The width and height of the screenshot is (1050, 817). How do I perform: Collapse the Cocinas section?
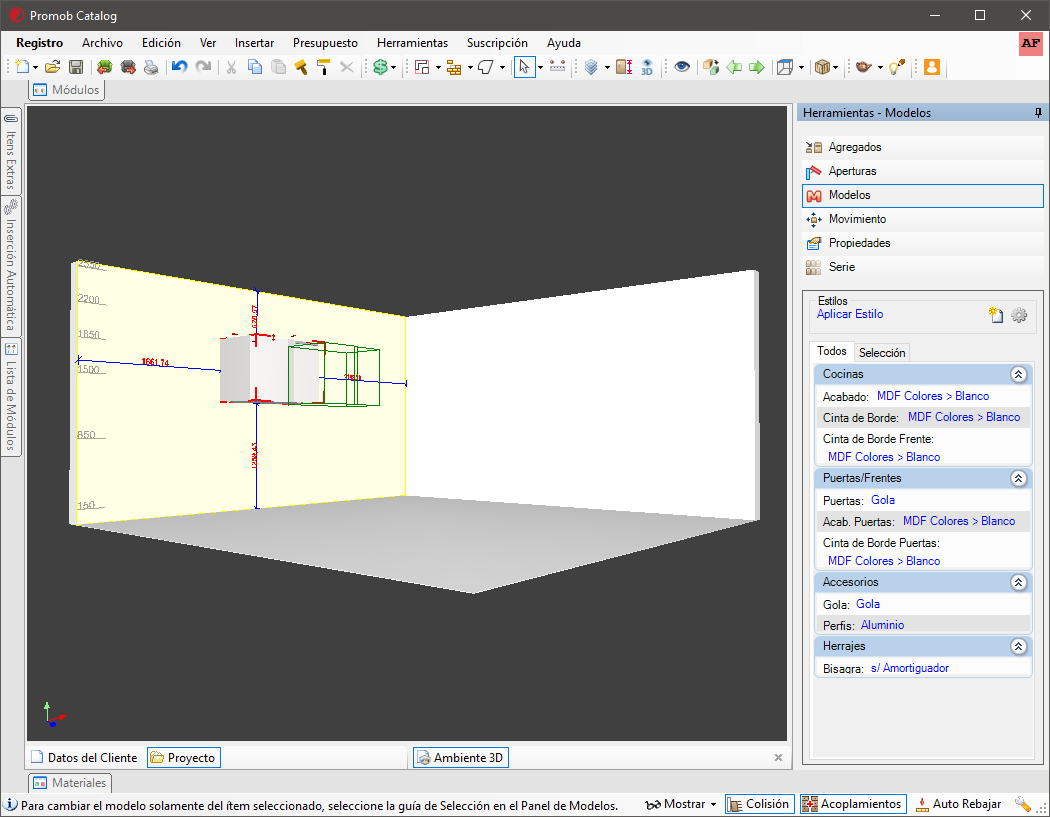click(x=1018, y=374)
